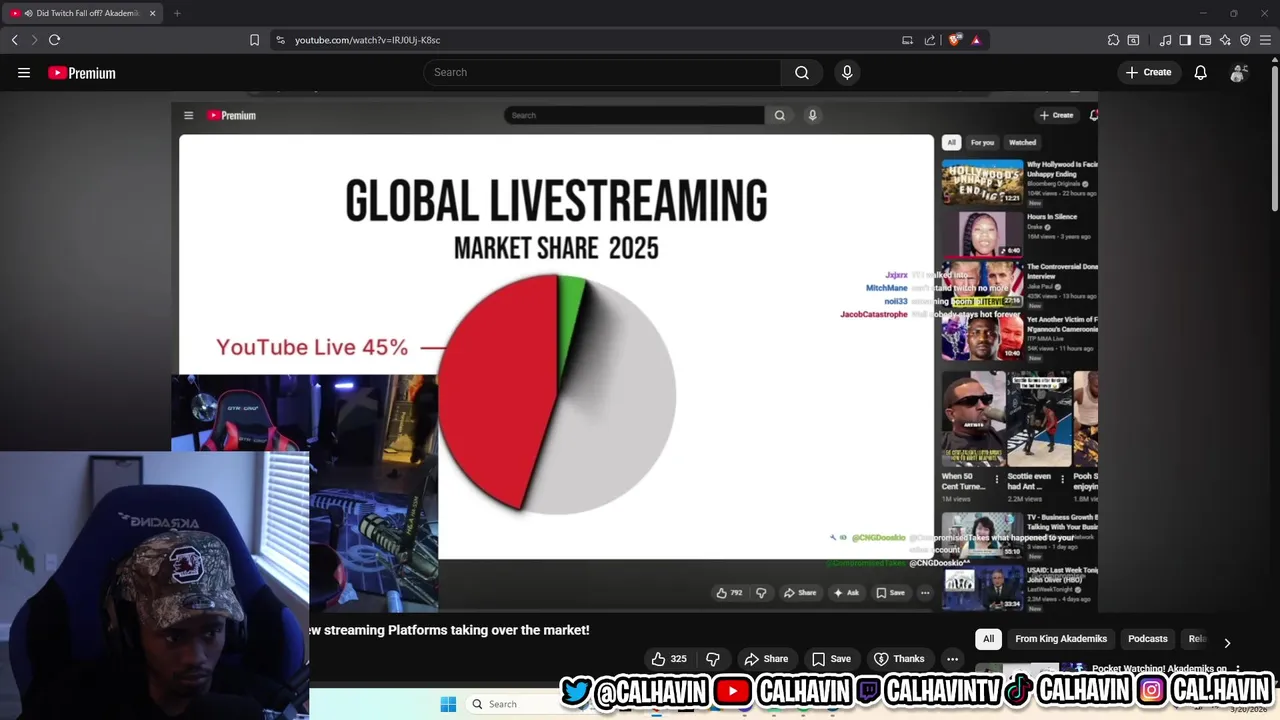Viewport: 1280px width, 720px height.
Task: Go back to the previous page
Action: [14, 40]
